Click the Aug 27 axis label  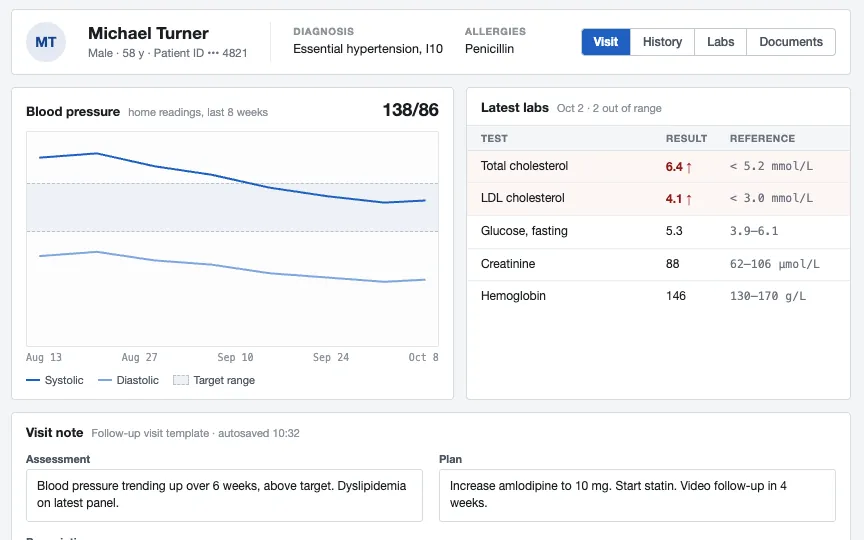139,358
